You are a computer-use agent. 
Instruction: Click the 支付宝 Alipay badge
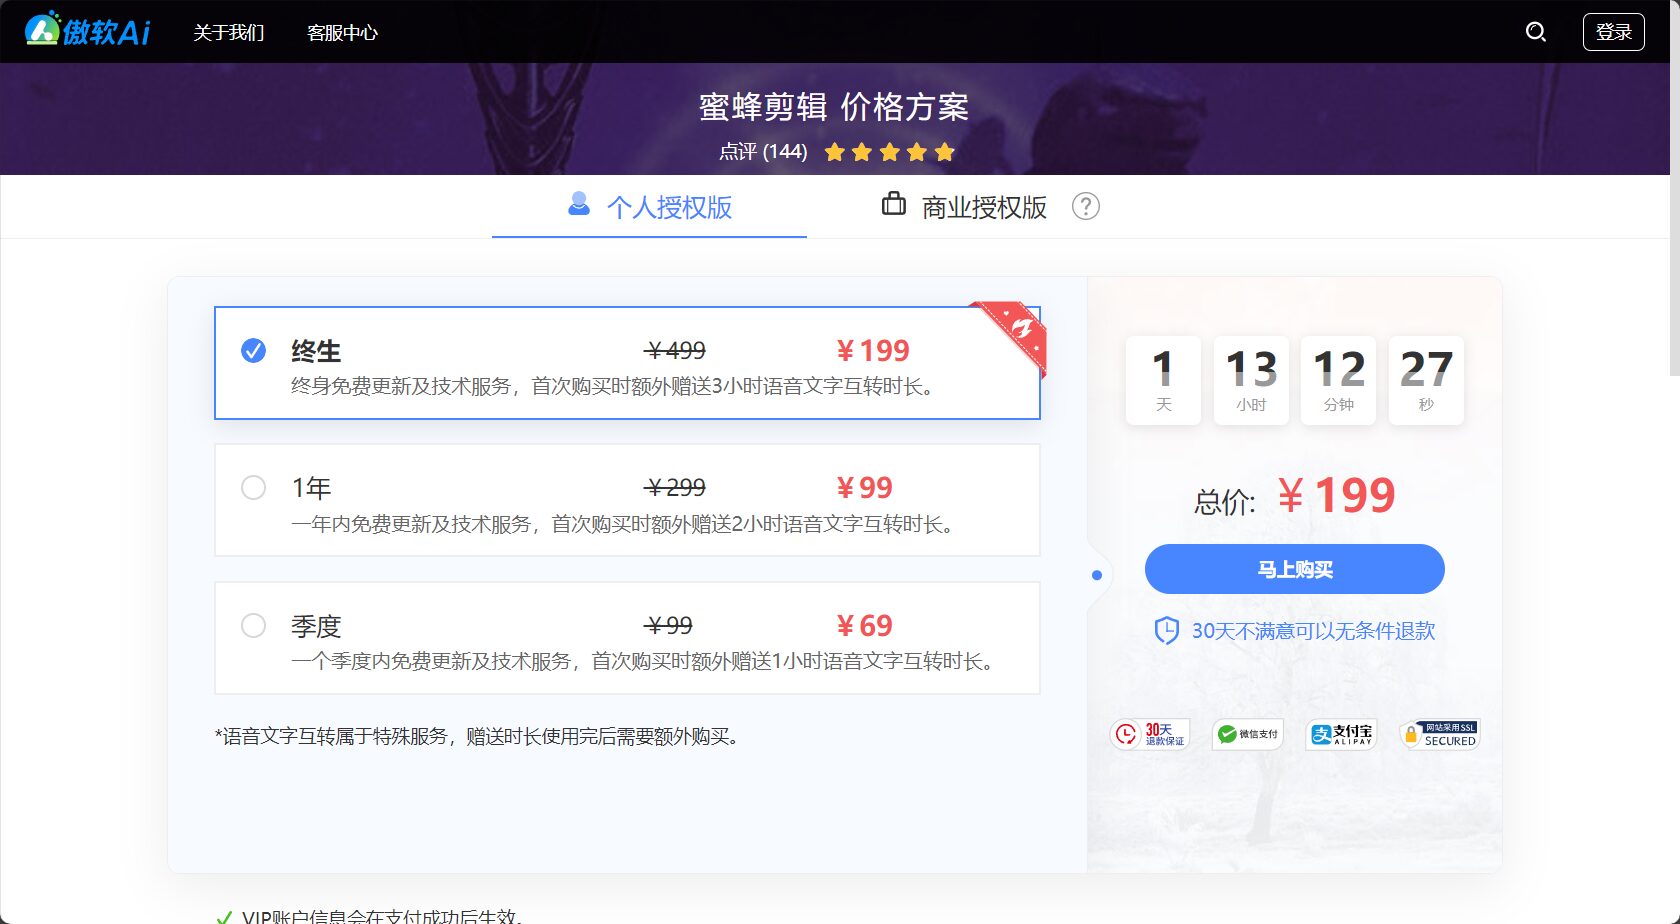[1341, 734]
